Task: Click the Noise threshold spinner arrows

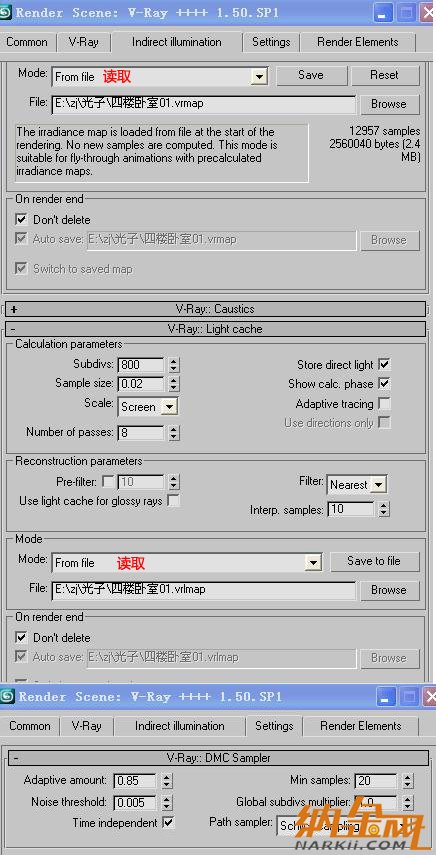Action: coord(167,803)
